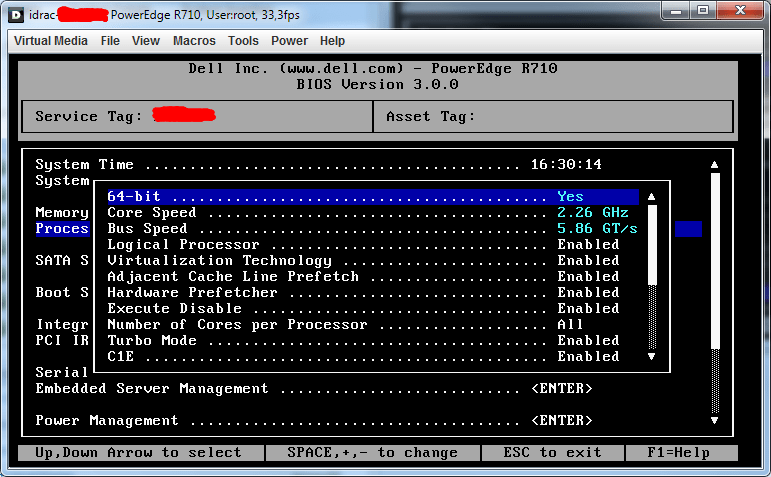Click the 16:30:14 time value
Viewport: 771px width, 477px height.
click(x=566, y=165)
